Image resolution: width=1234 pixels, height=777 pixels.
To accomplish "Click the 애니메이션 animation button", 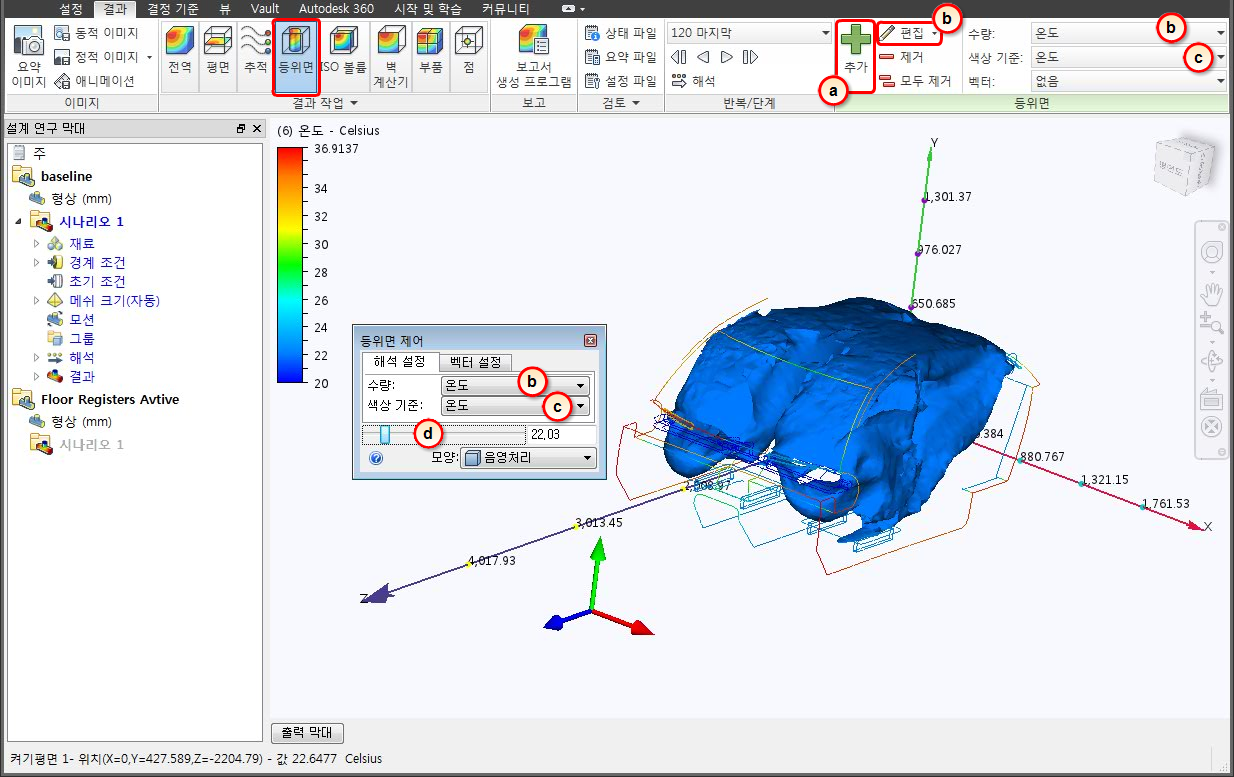I will [x=95, y=81].
